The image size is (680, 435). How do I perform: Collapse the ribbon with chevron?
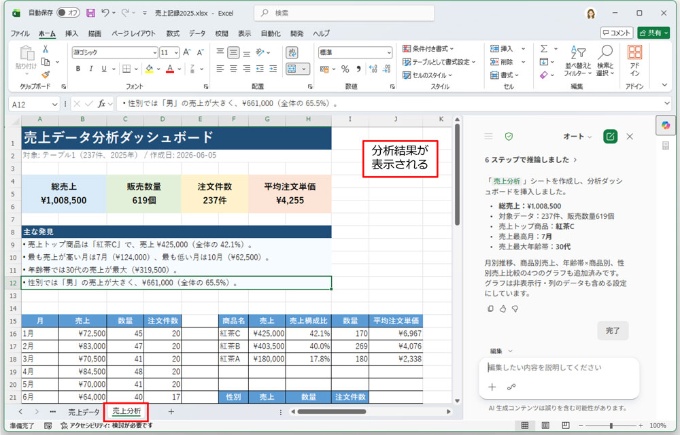(664, 85)
